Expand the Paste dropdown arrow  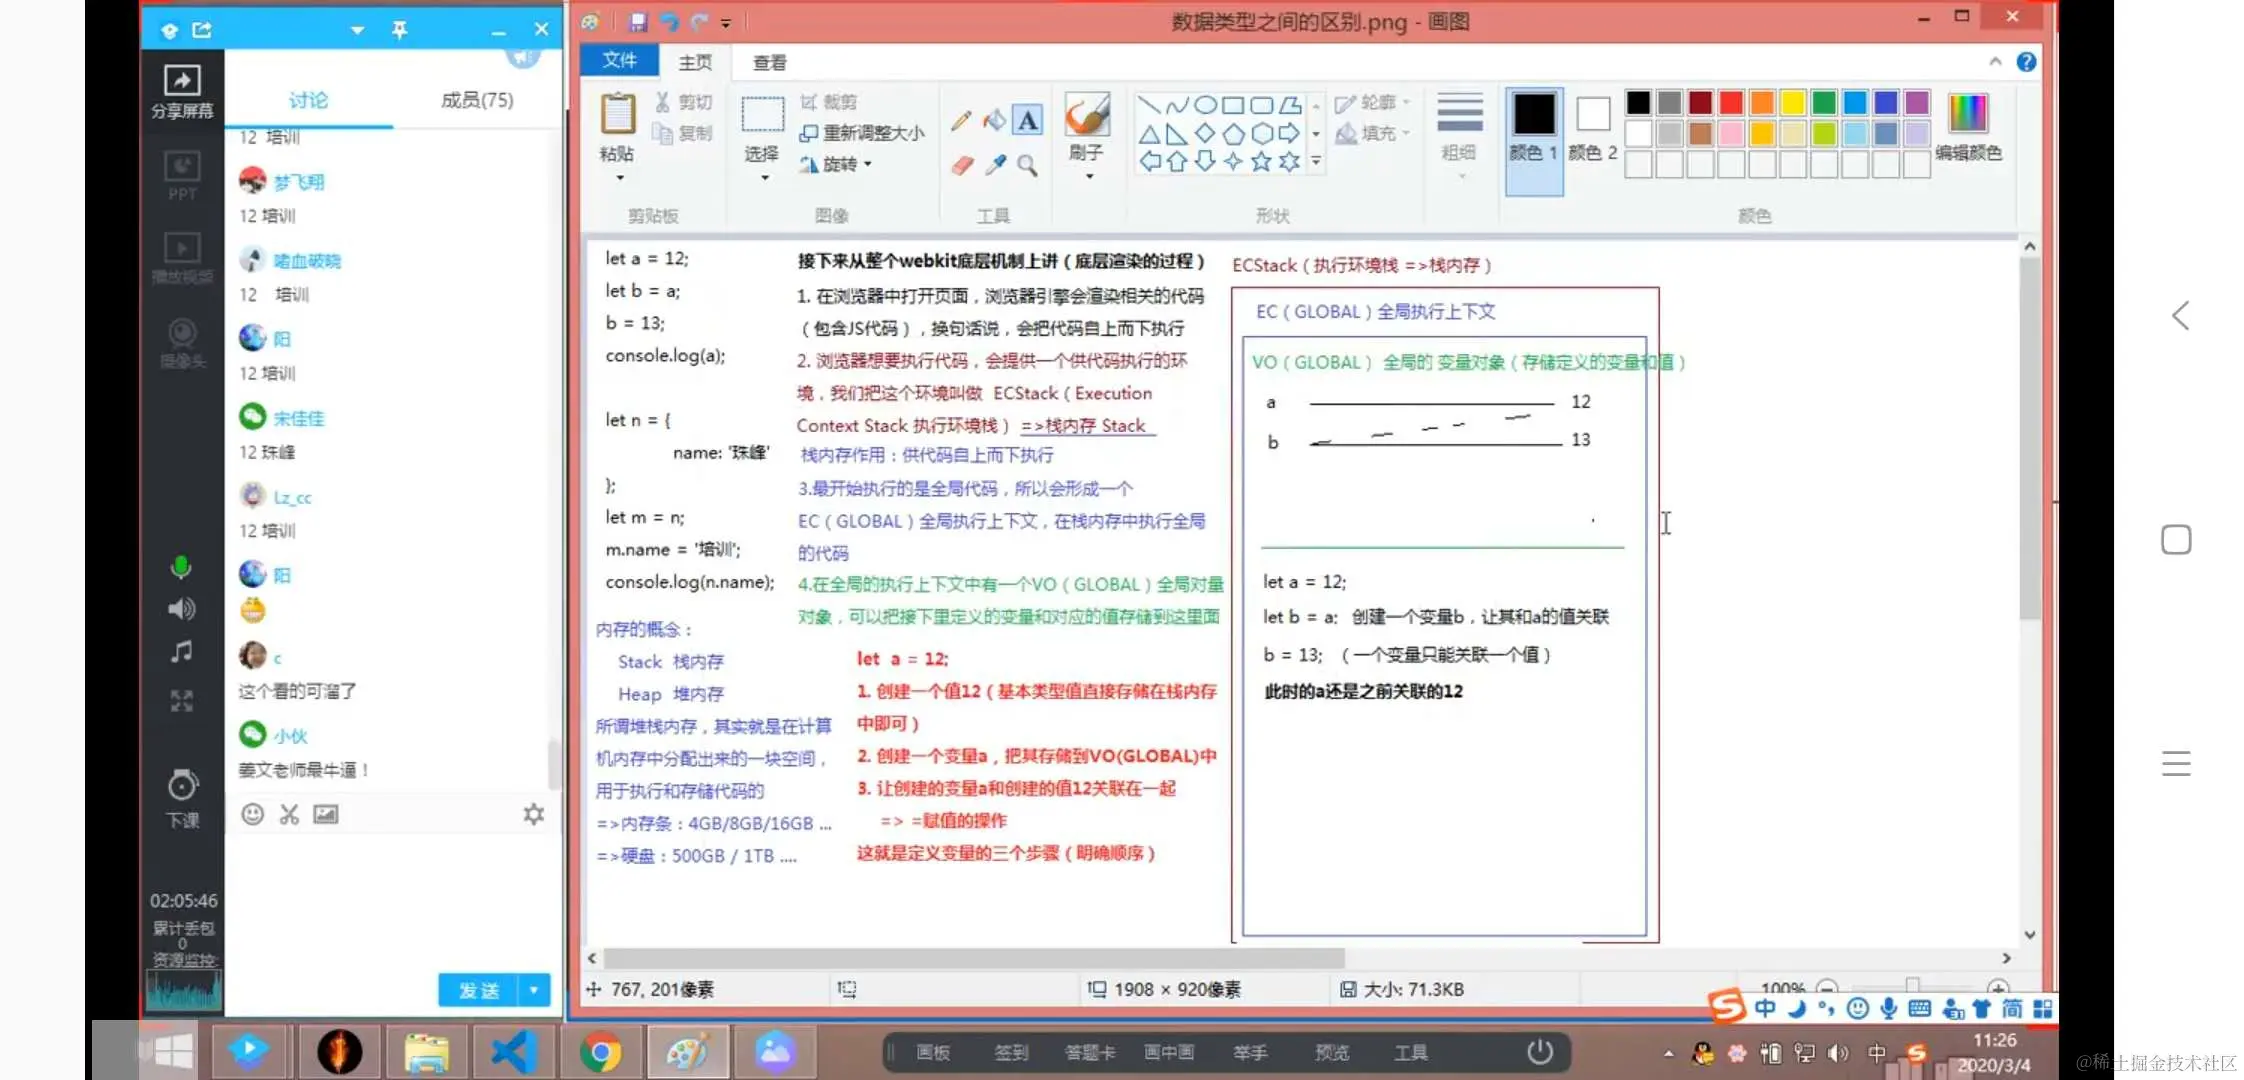pos(619,178)
